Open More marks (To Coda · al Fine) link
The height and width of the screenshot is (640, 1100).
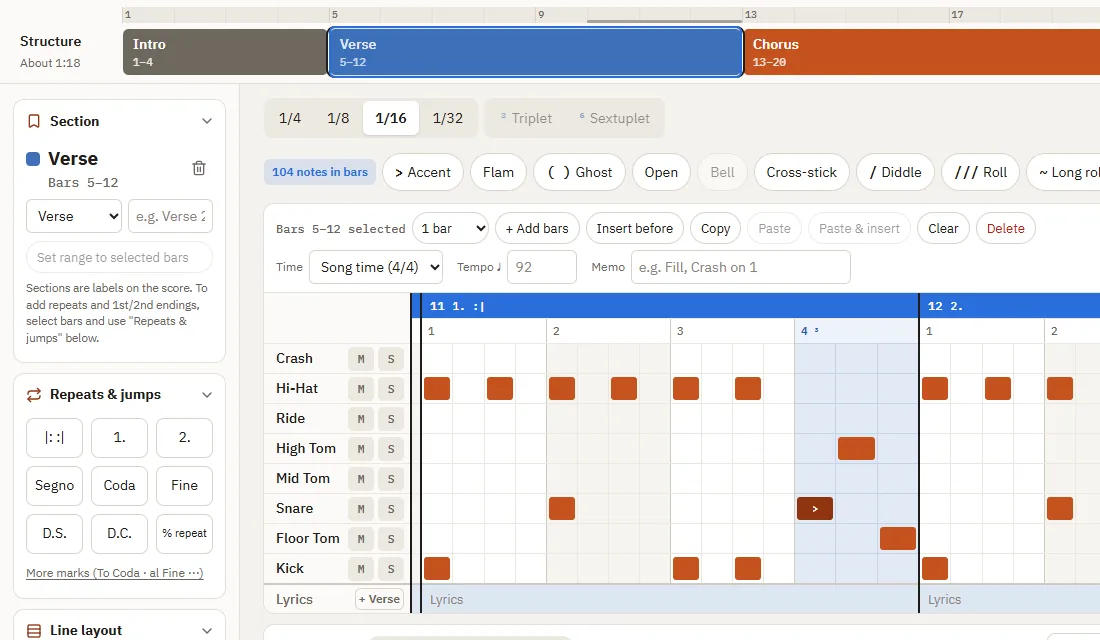[114, 573]
